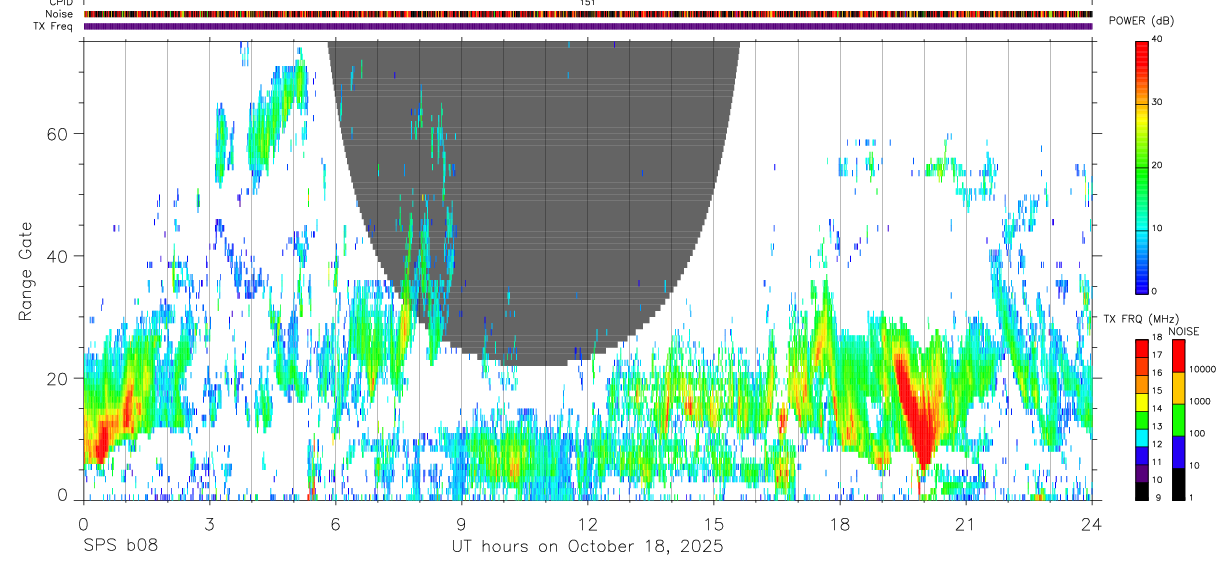Click the 18 tick label on UT hours axis
This screenshot has width=1228, height=567.
point(839,523)
